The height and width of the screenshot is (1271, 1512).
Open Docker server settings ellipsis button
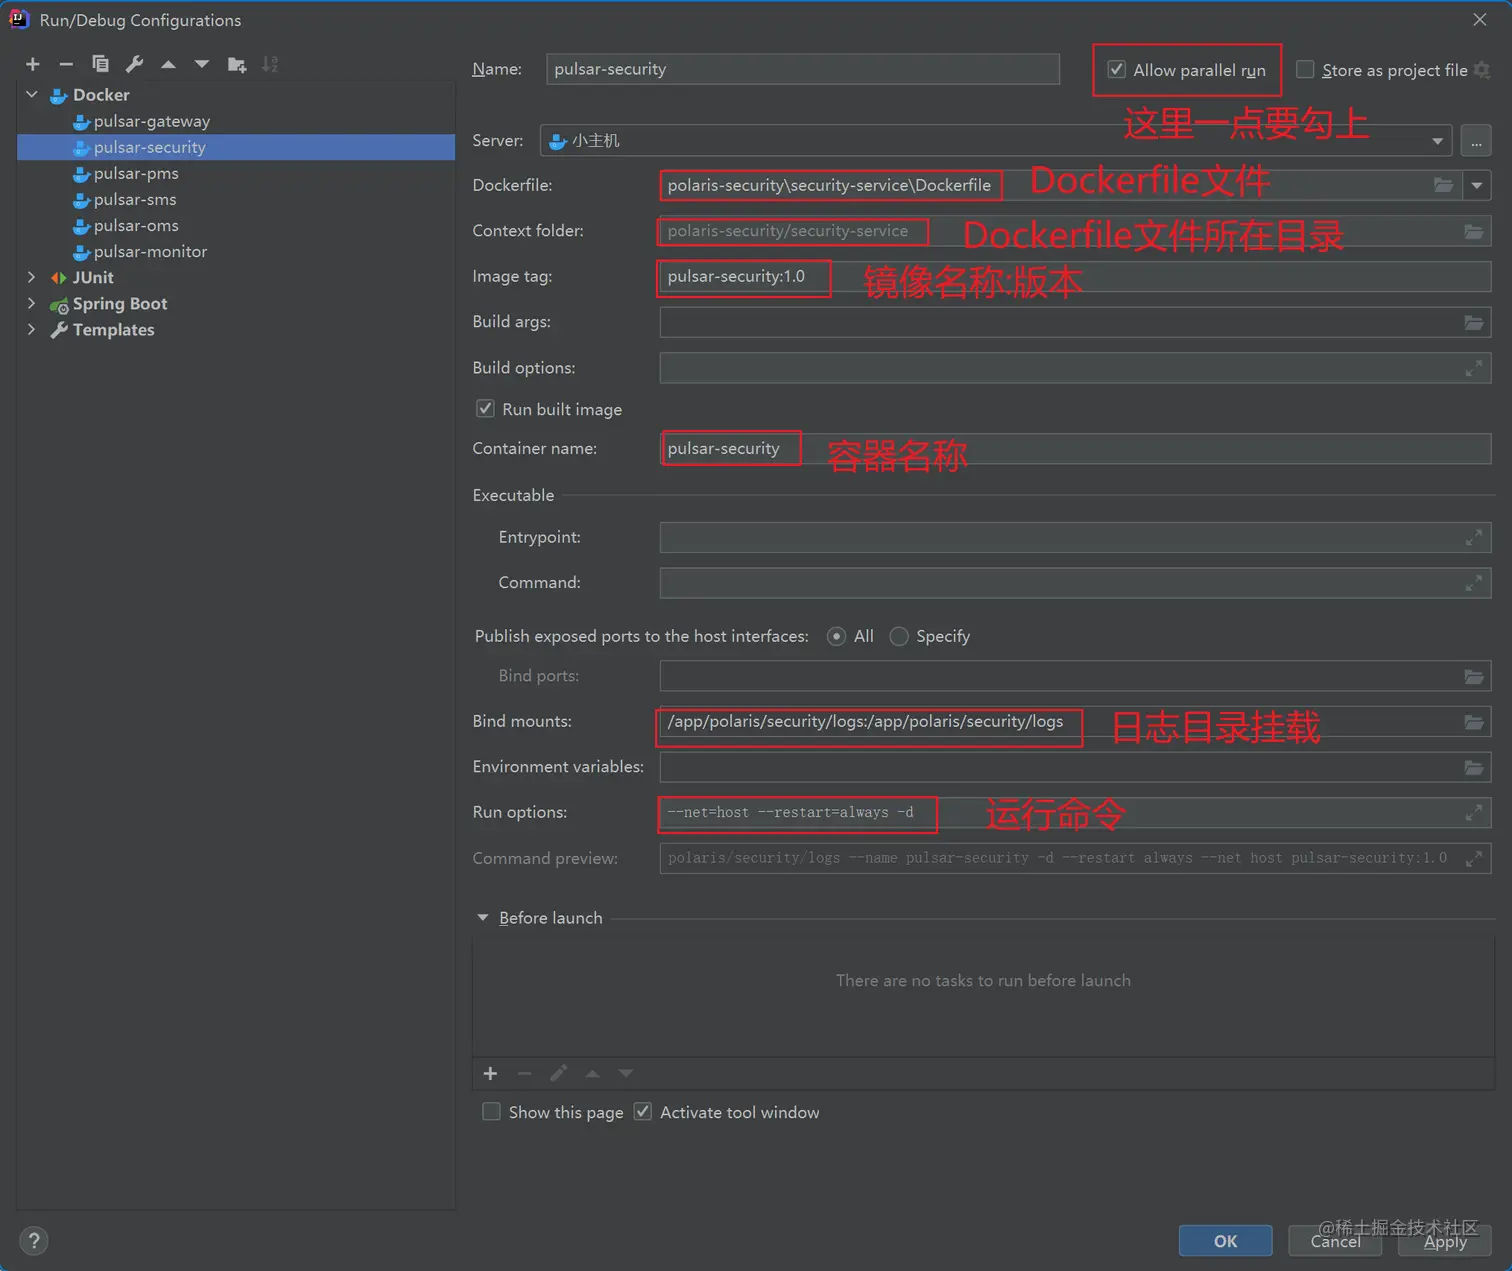click(x=1476, y=141)
